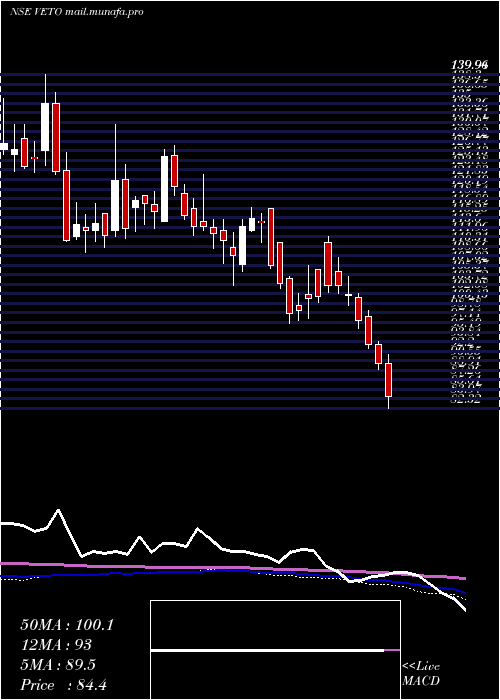Click the last red candlestick at chart low
This screenshot has width=500, height=700.
tap(388, 381)
